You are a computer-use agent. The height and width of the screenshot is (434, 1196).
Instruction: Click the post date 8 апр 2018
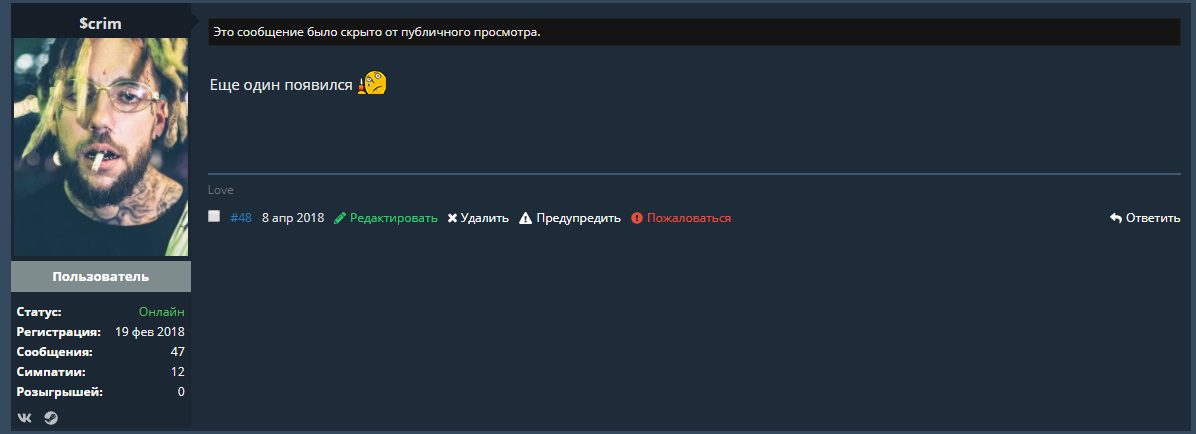(293, 218)
